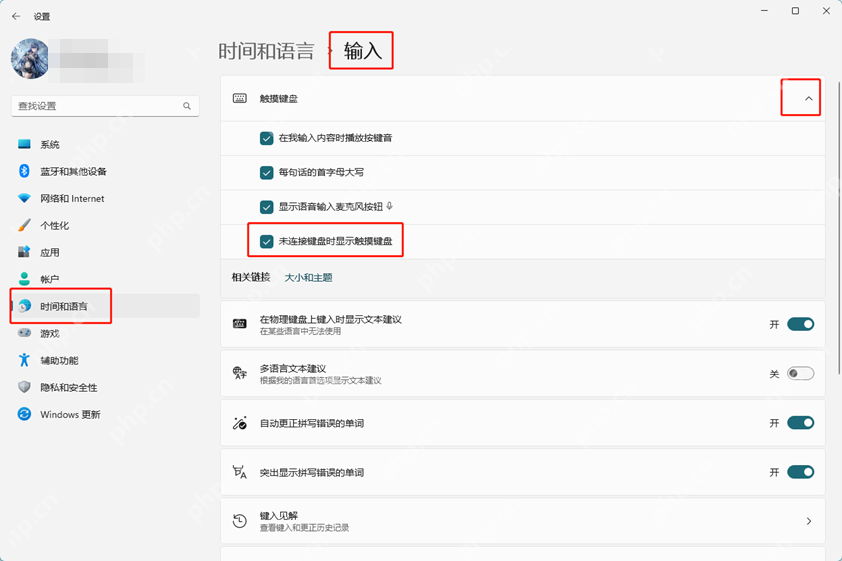Select the 时间和语言 sidebar text
The height and width of the screenshot is (561, 842).
(64, 307)
